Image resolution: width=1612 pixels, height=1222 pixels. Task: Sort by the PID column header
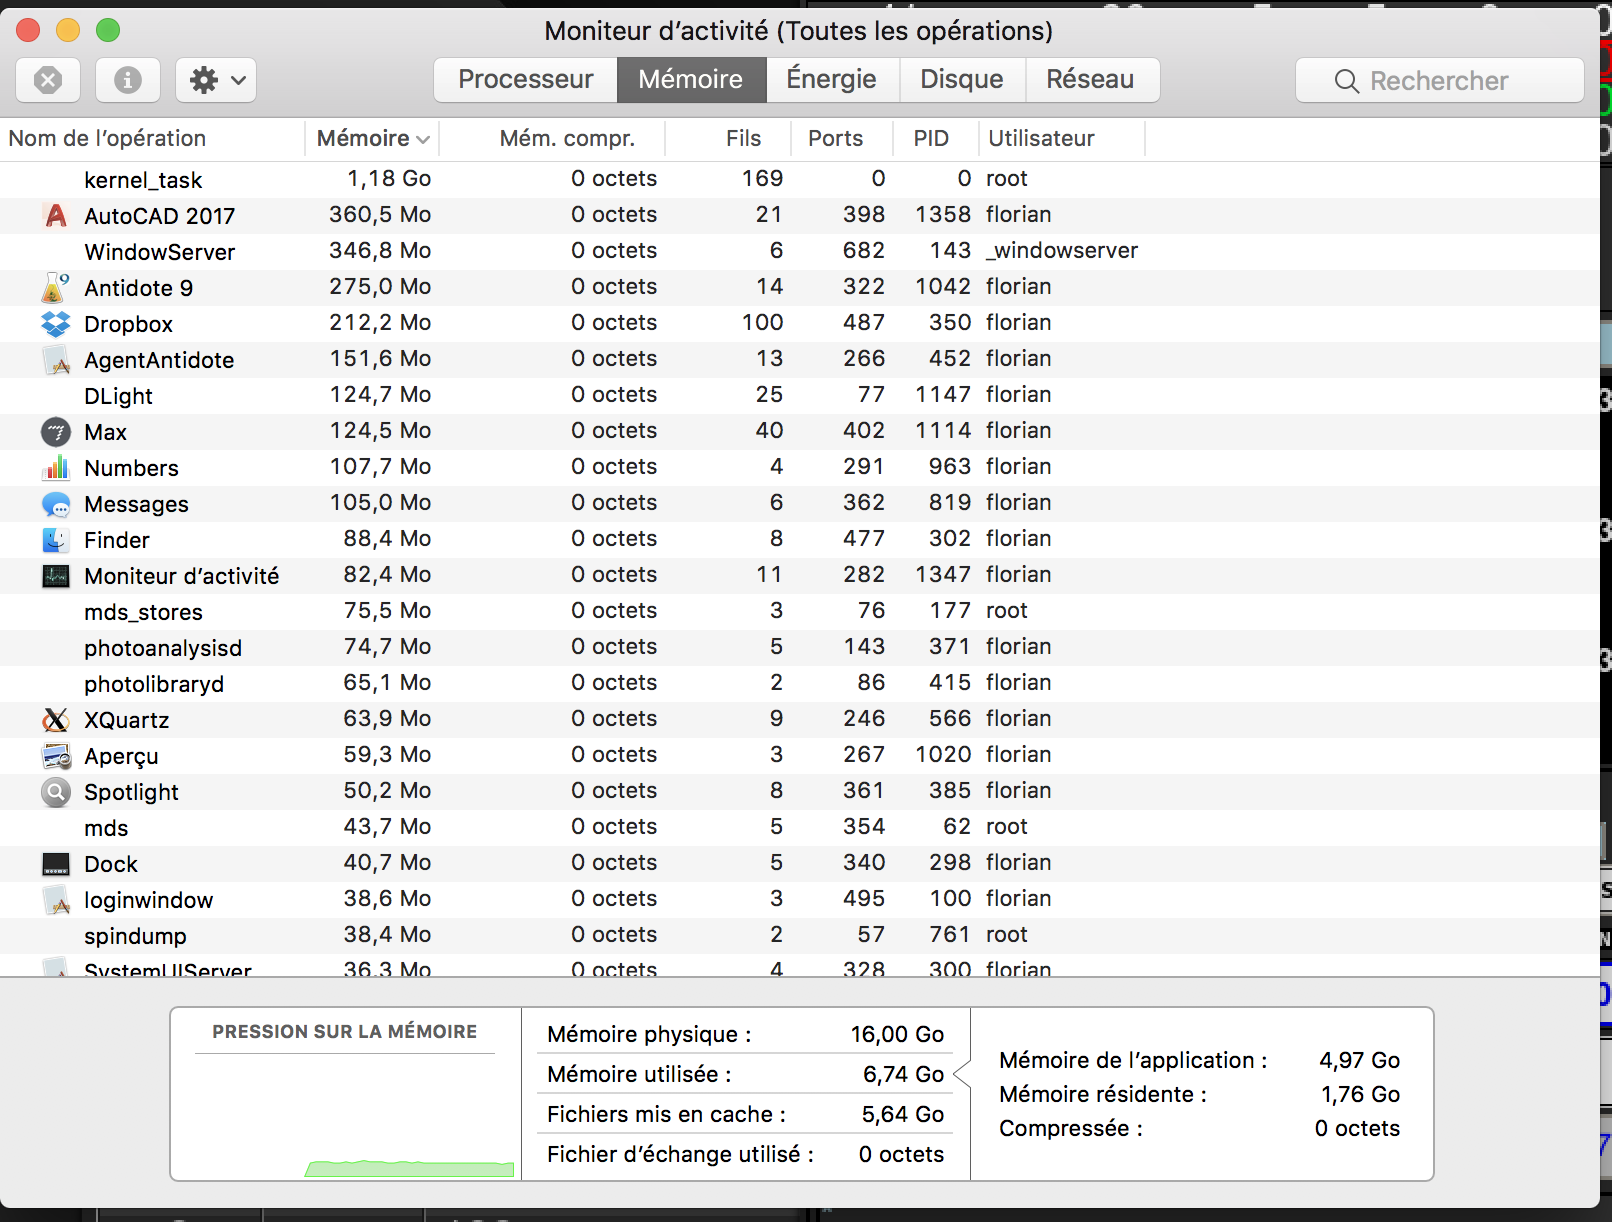930,139
